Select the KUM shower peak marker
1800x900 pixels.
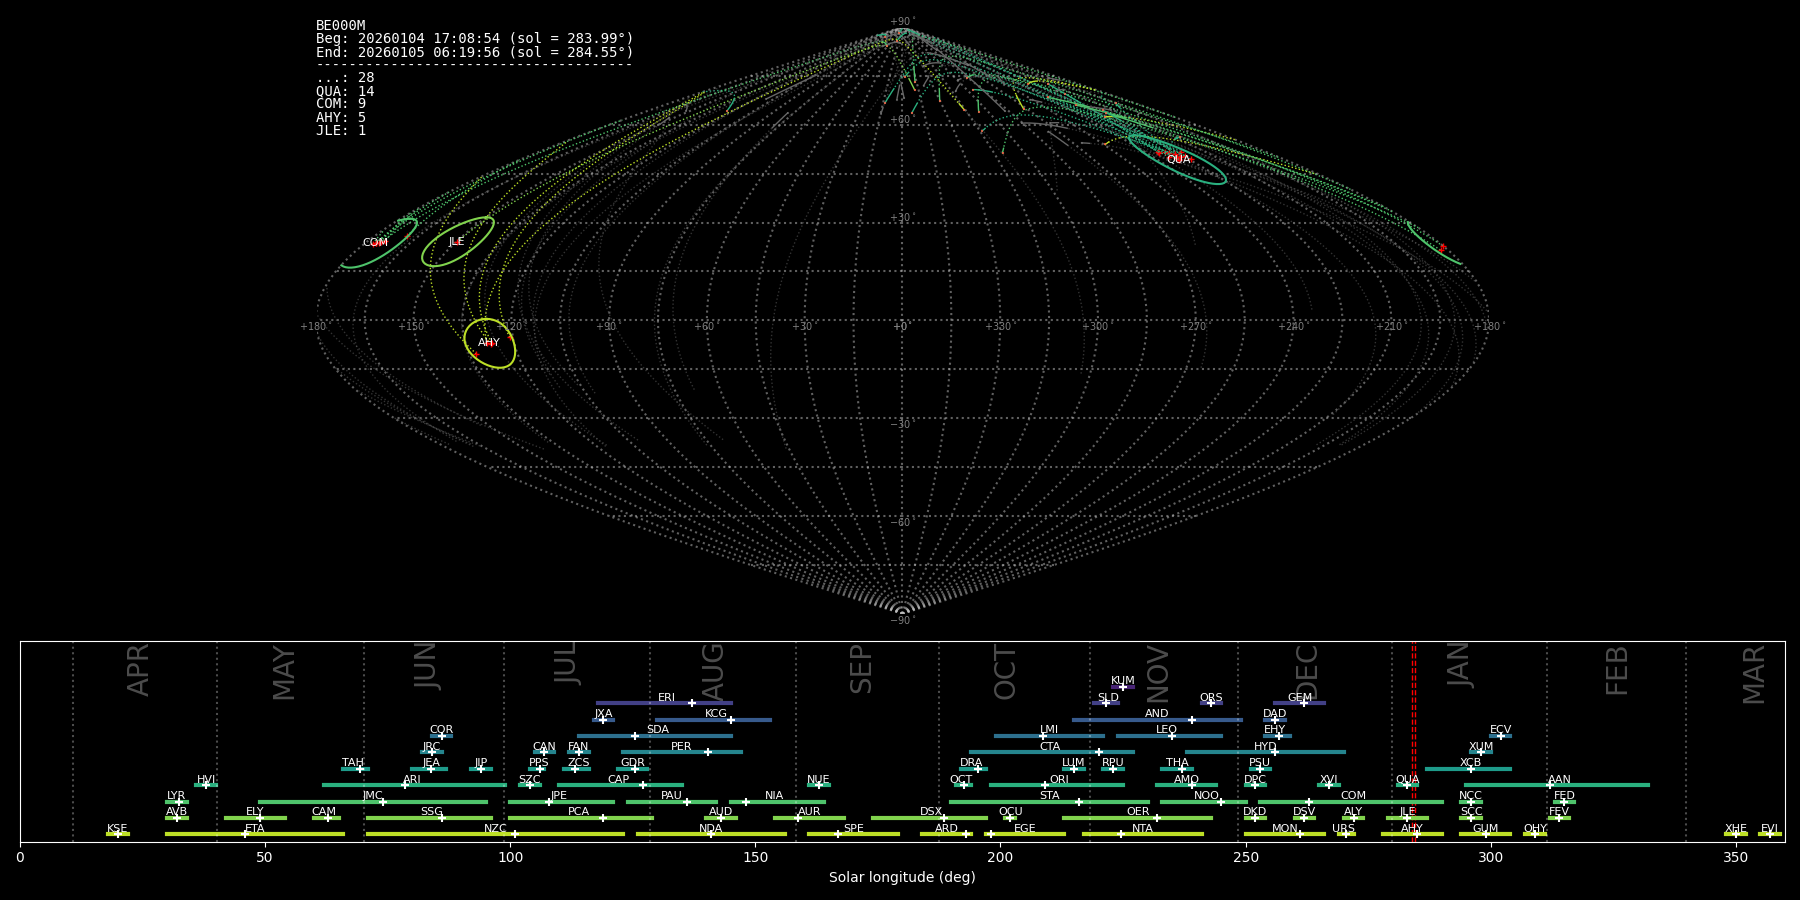click(1122, 687)
